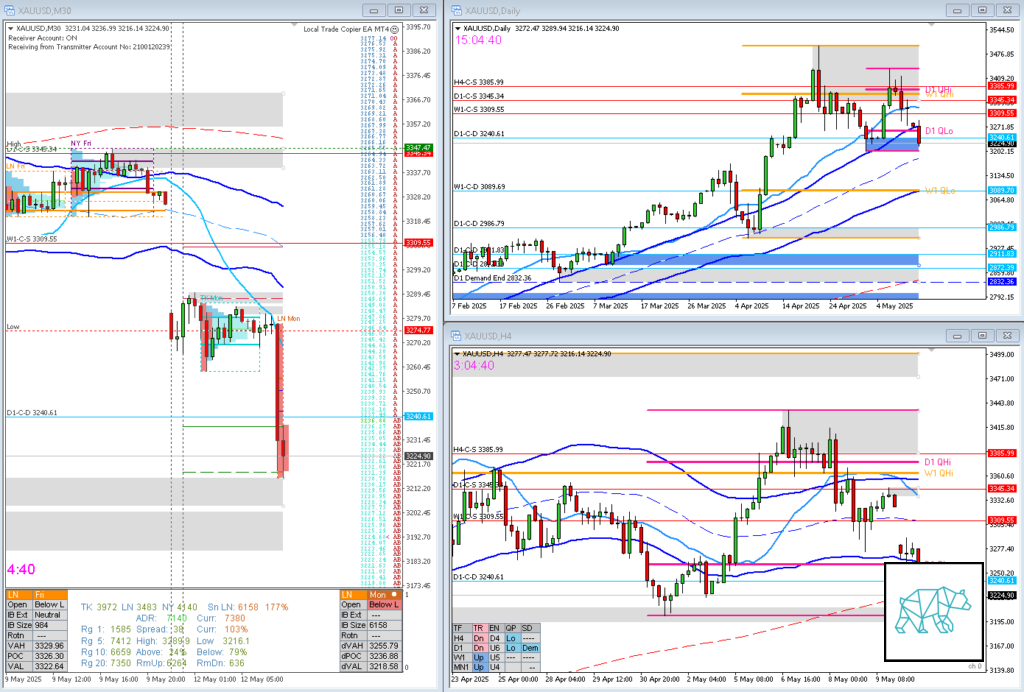Click the dPOC value 3236.88
1024x692 pixels.
click(x=385, y=656)
